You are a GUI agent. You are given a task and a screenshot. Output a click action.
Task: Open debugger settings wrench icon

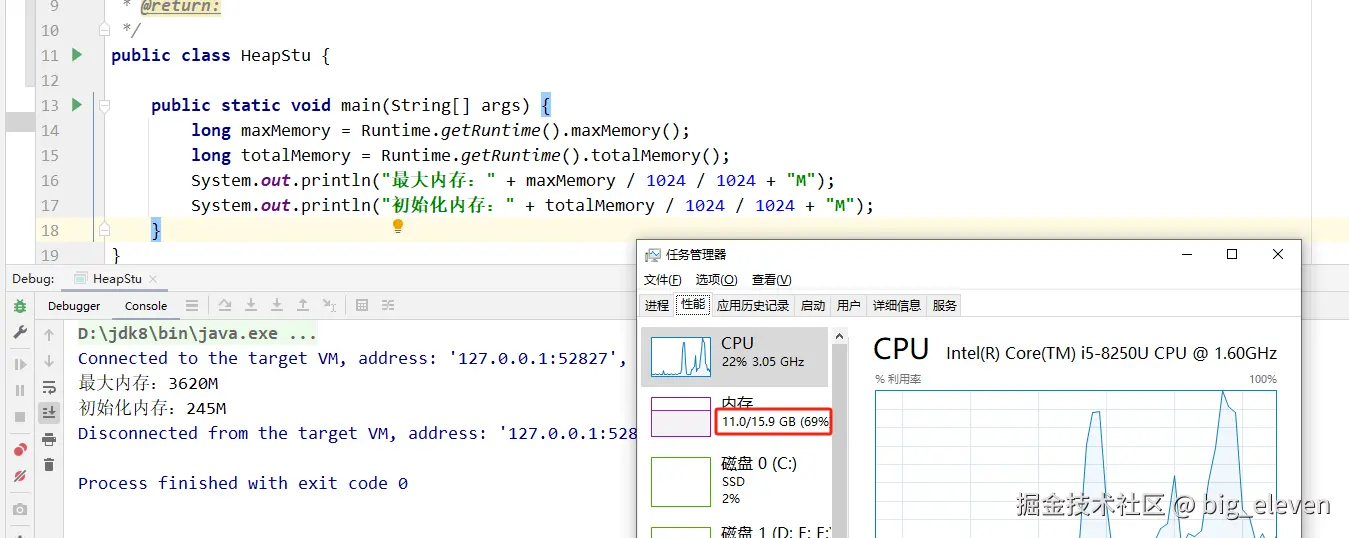[x=20, y=332]
